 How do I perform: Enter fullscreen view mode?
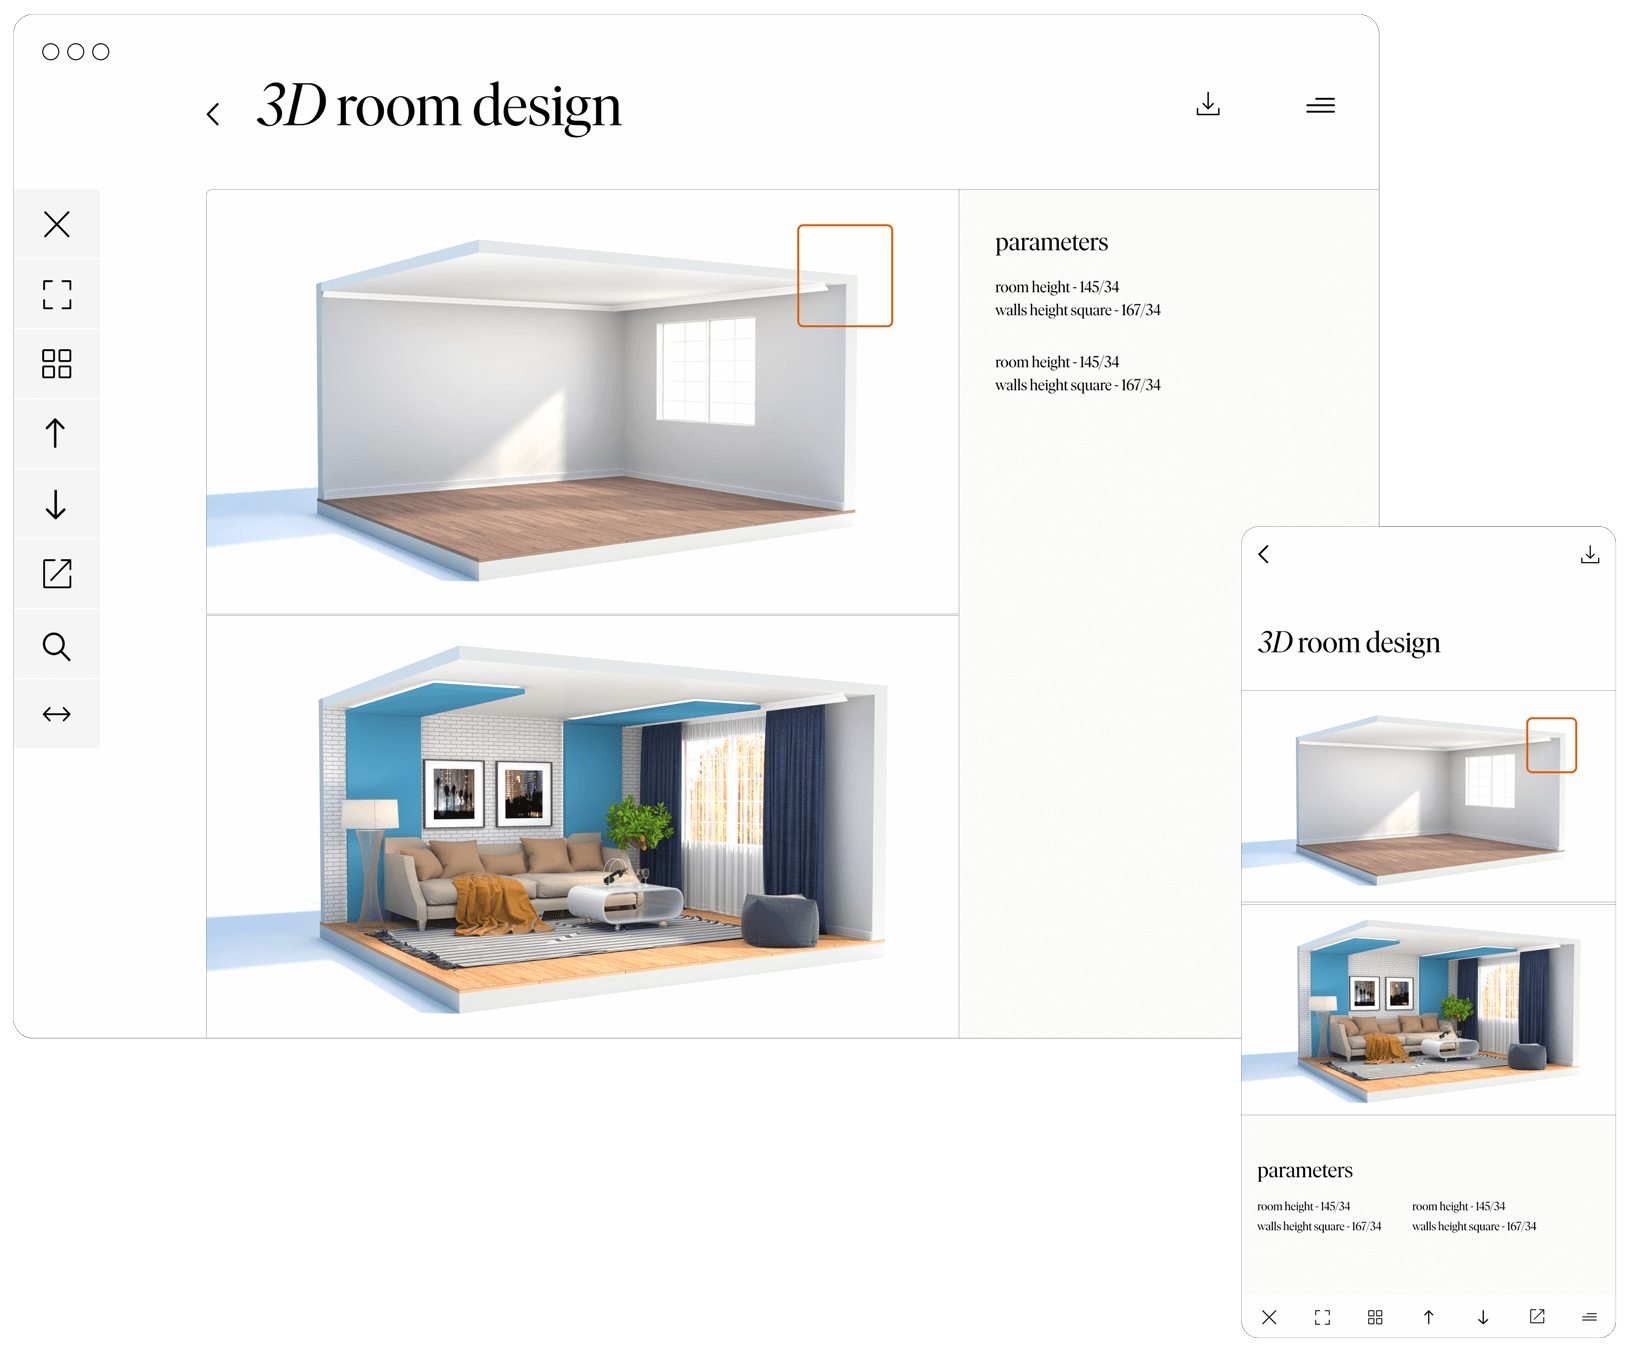(x=57, y=294)
